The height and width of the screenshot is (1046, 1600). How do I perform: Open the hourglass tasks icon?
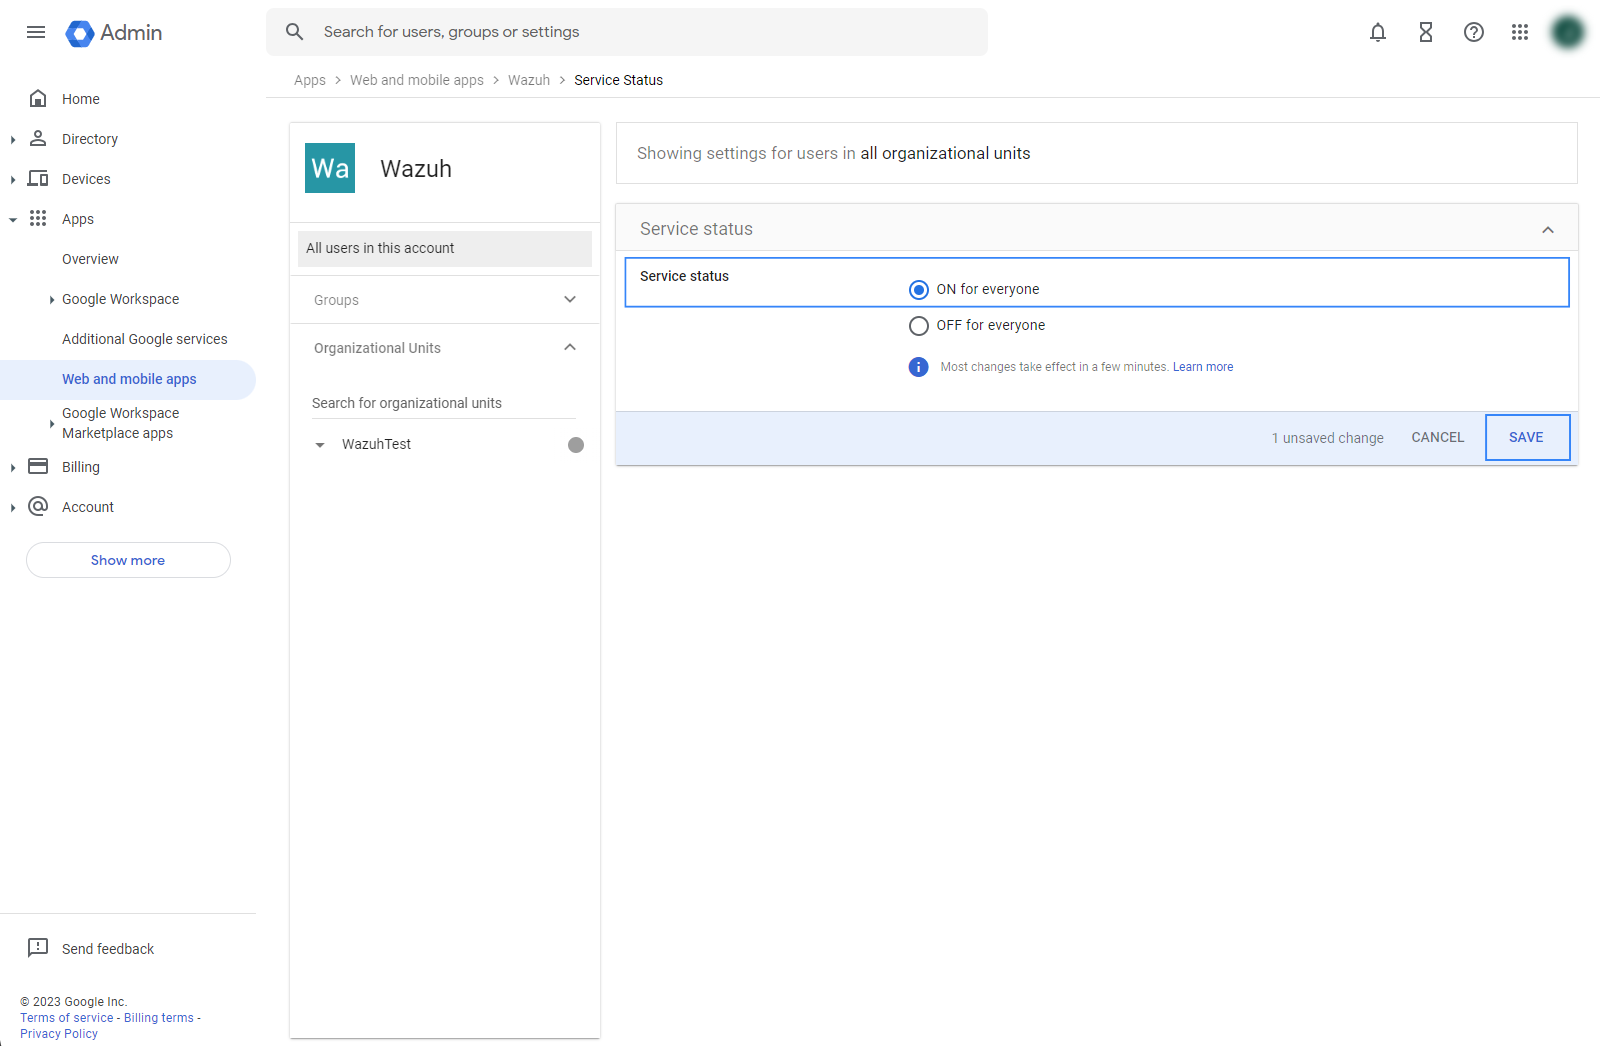(x=1425, y=32)
